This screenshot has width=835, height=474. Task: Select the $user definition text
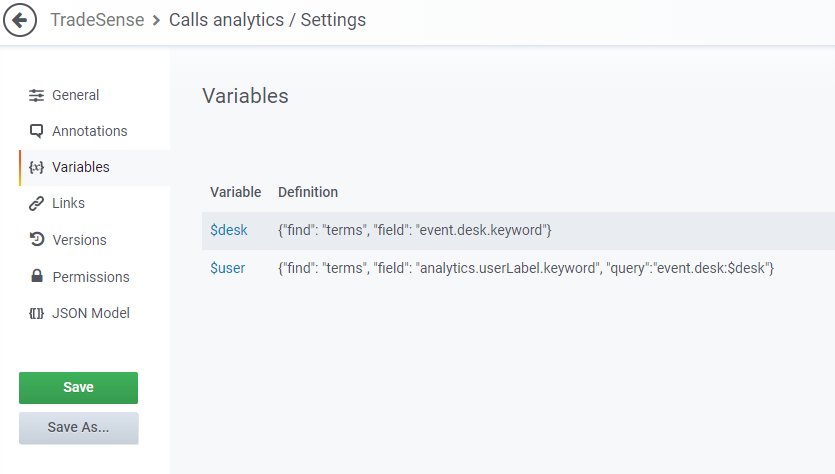(526, 268)
